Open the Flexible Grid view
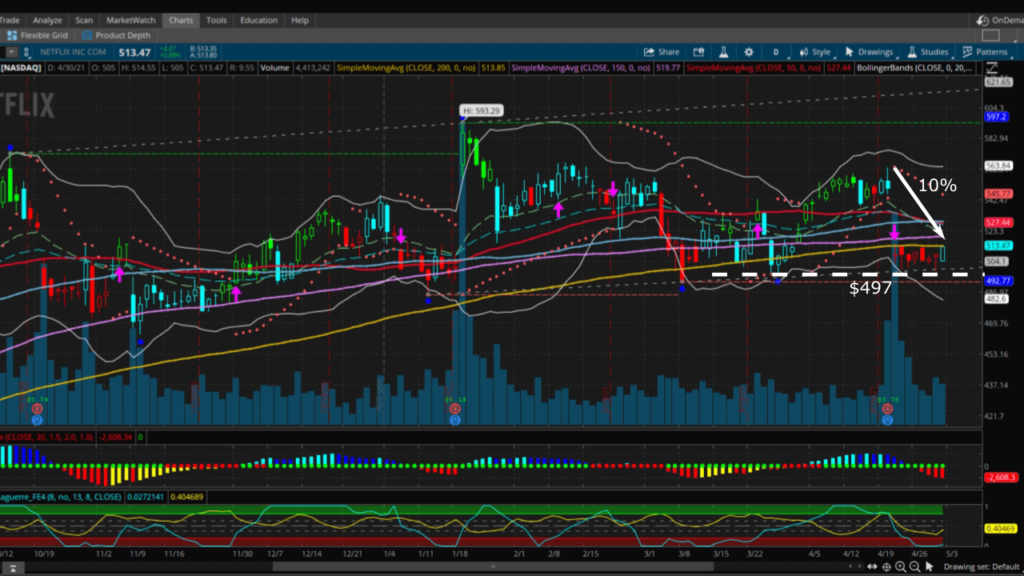This screenshot has height=576, width=1024. tap(37, 35)
